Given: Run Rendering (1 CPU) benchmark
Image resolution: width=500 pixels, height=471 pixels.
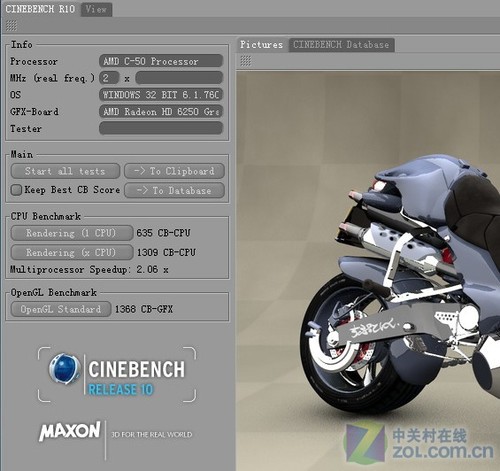Looking at the screenshot, I should coord(72,233).
